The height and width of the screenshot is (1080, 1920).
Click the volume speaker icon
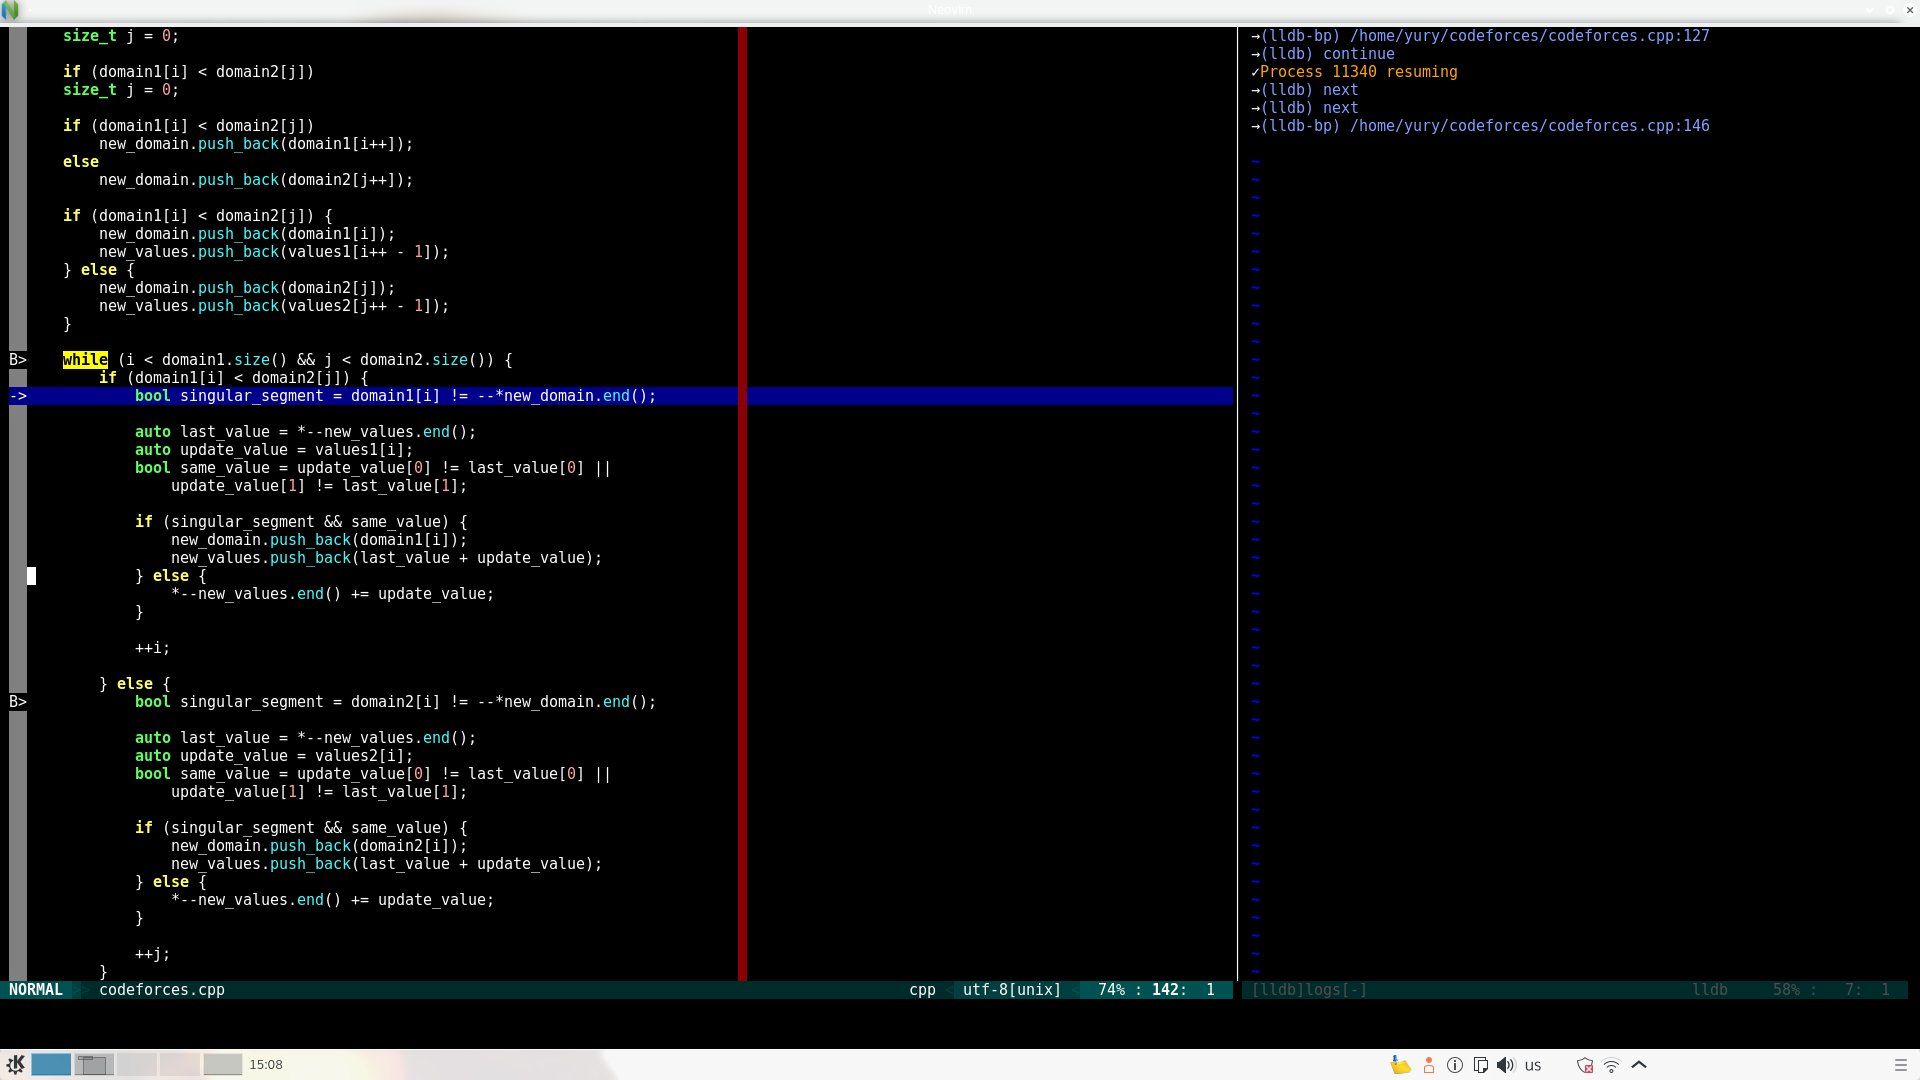pyautogui.click(x=1506, y=1065)
